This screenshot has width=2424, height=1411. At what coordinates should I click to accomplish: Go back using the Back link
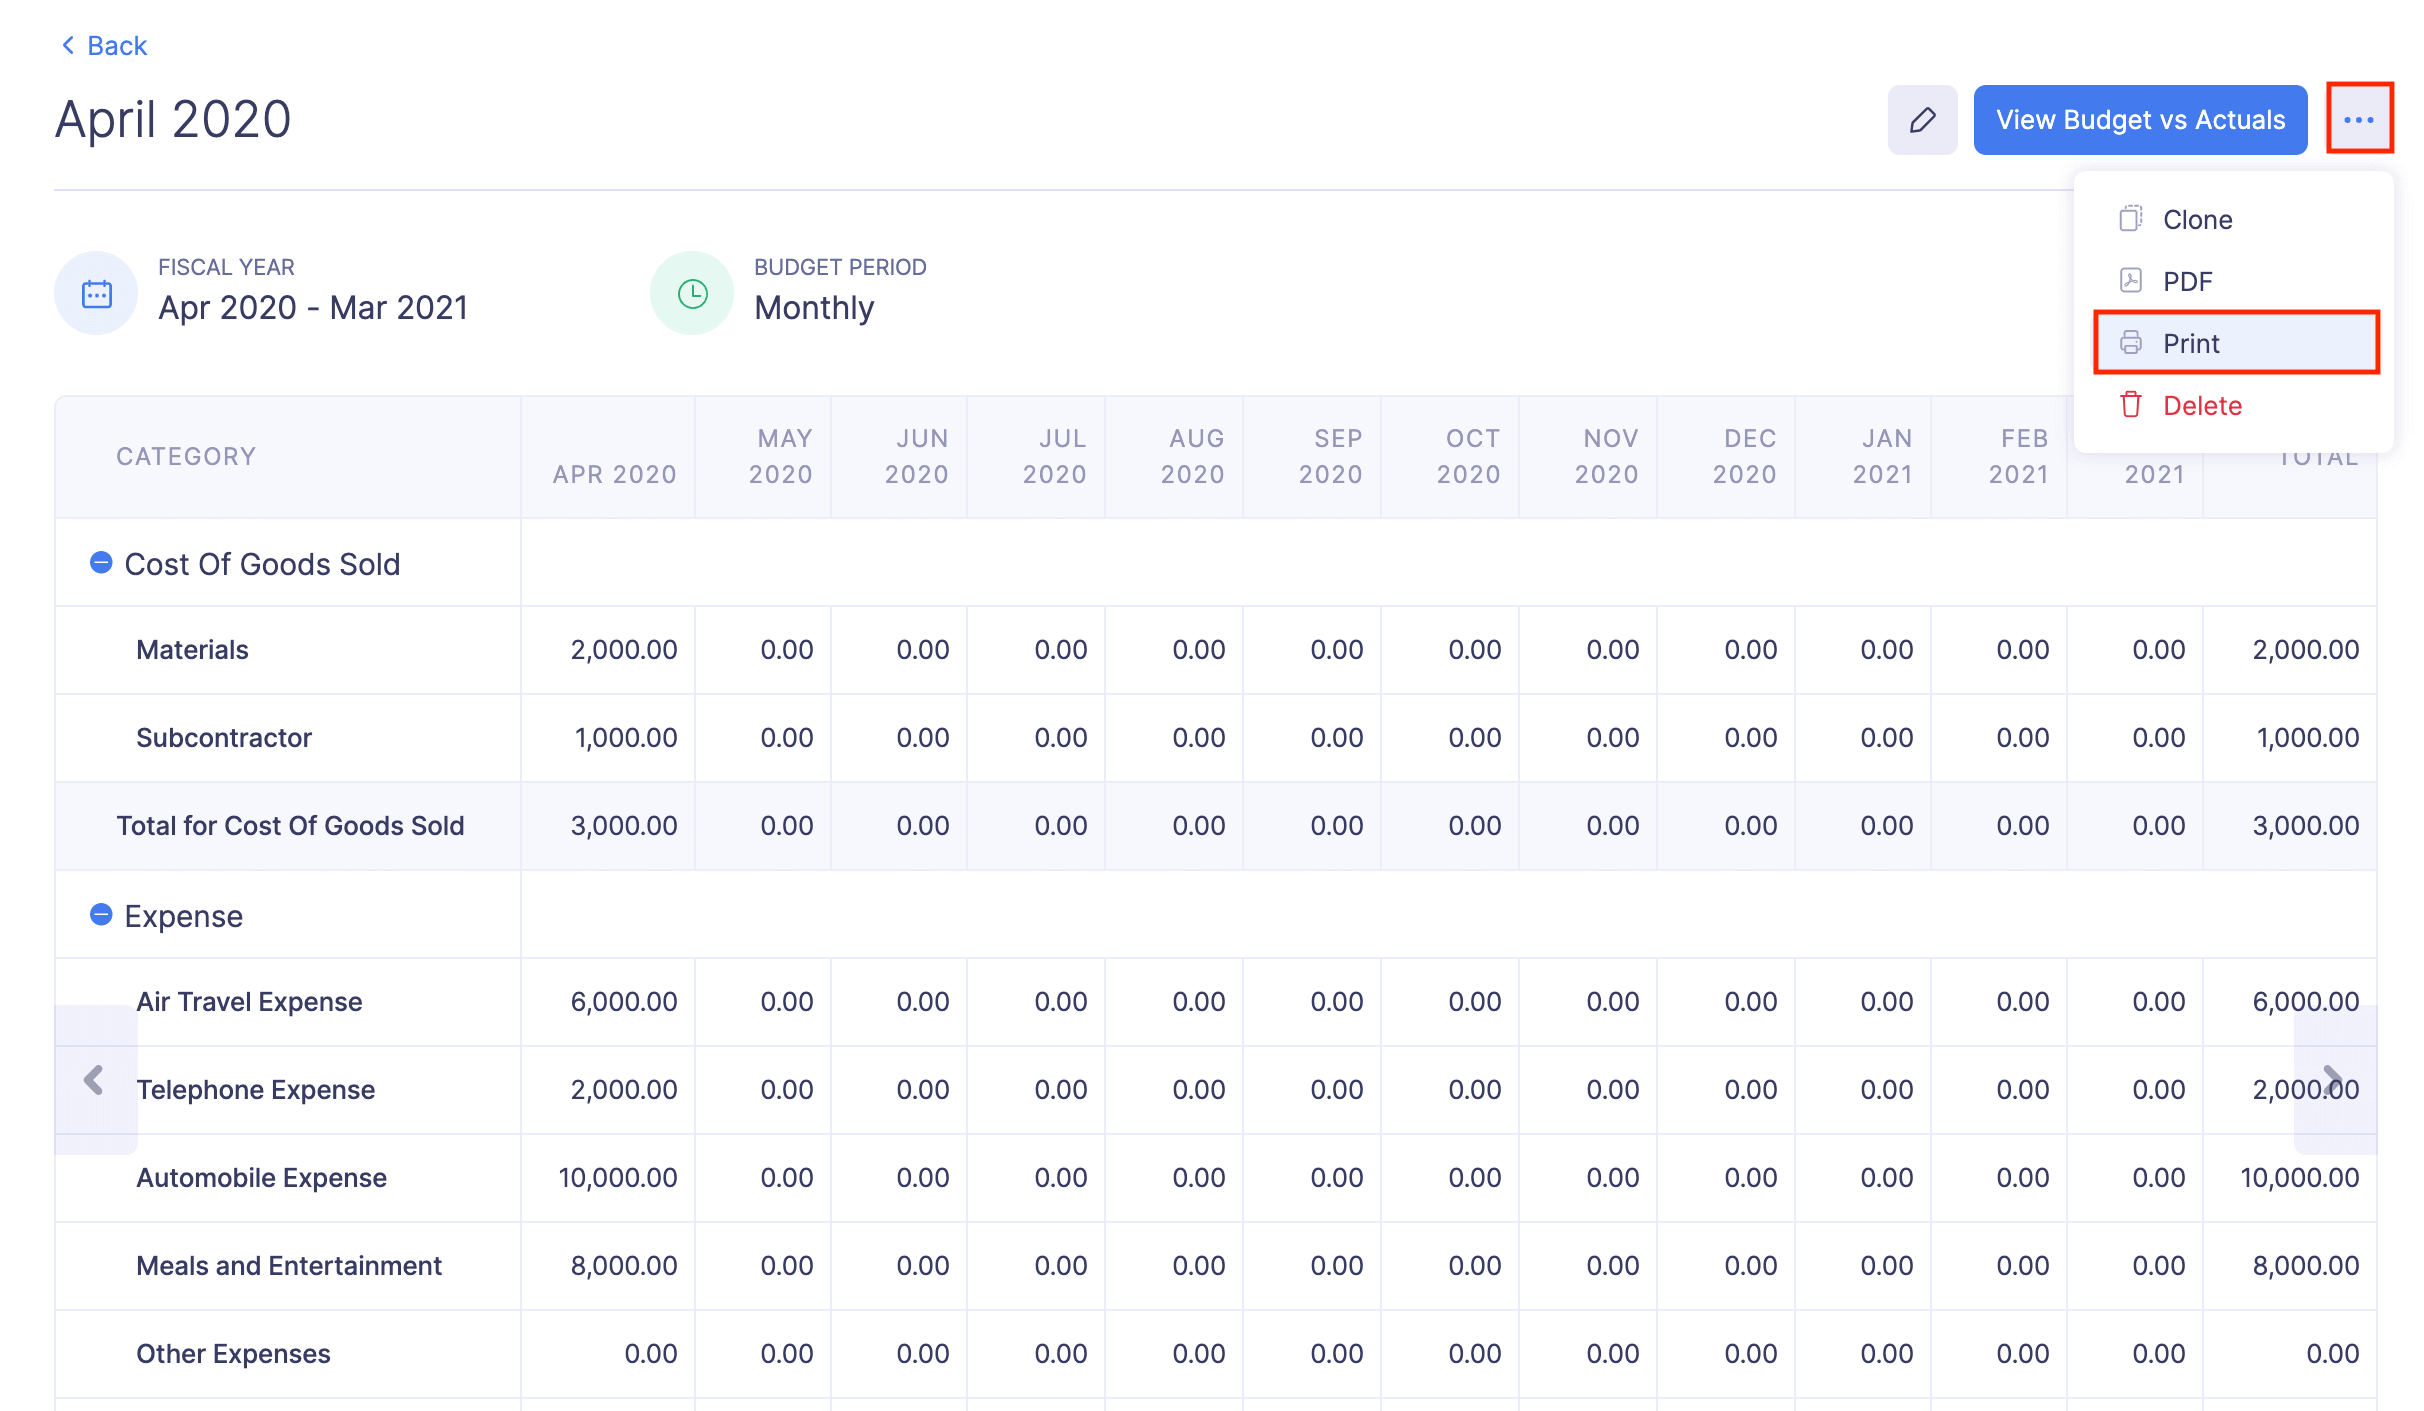[104, 45]
